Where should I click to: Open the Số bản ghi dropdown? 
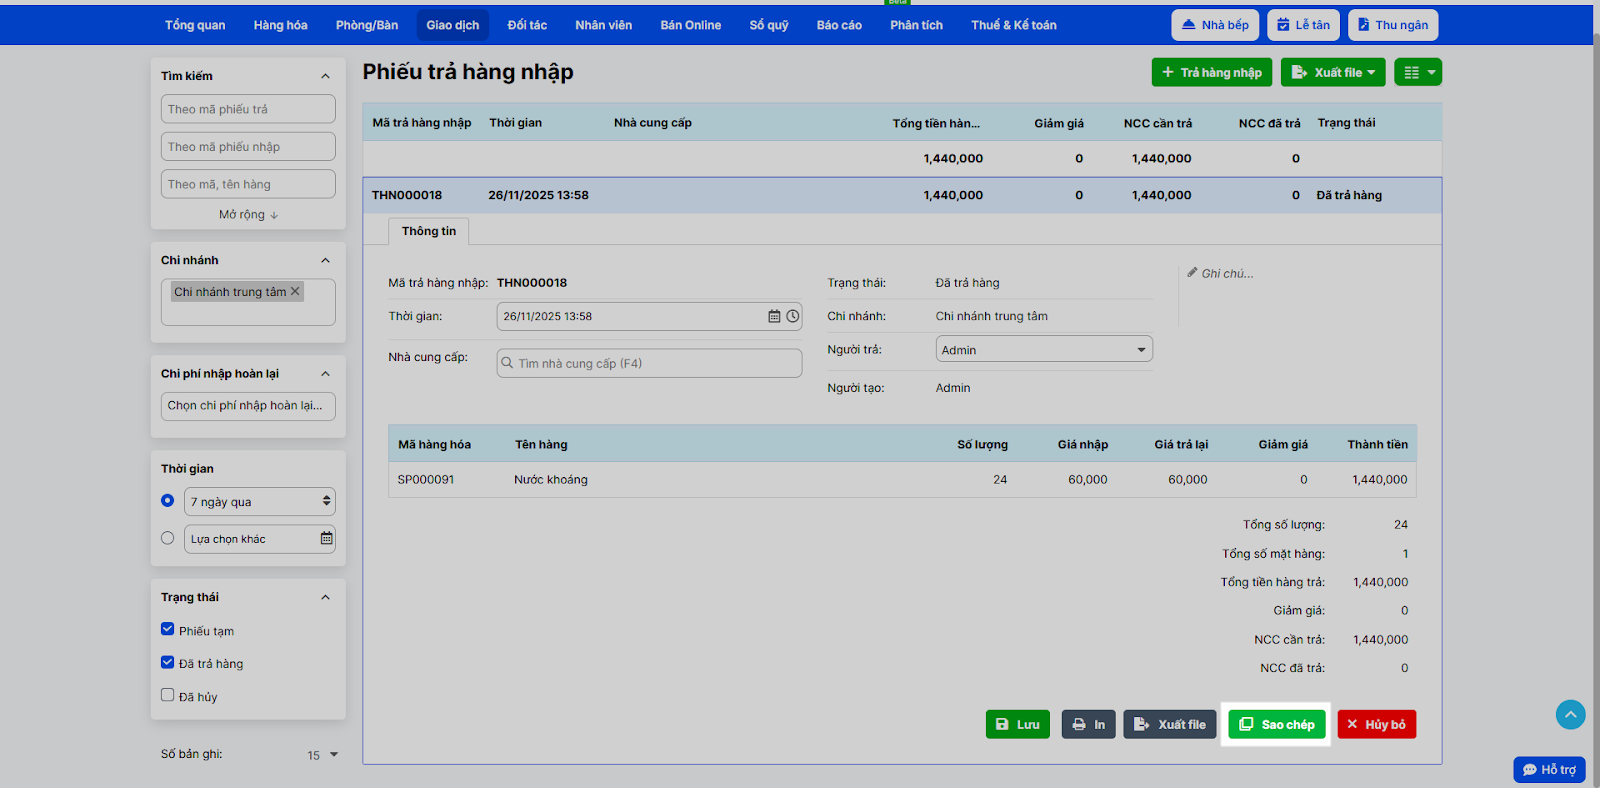[323, 755]
